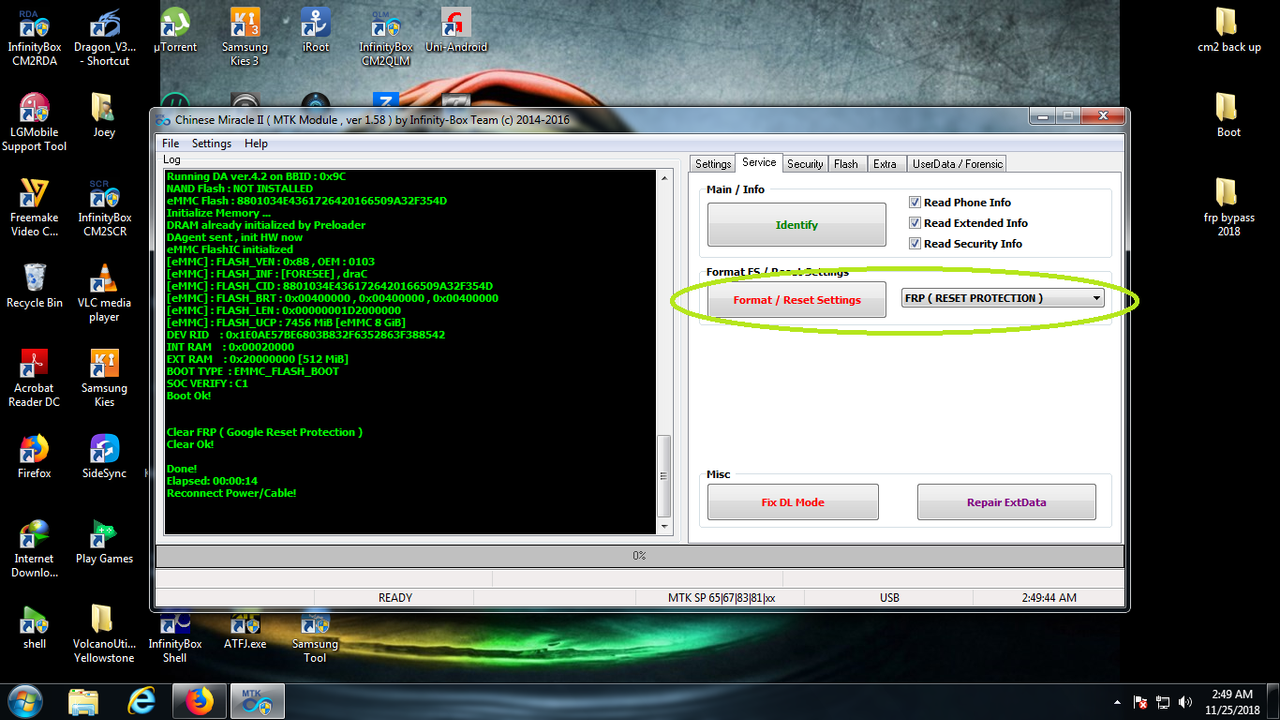
Task: Open the File menu
Action: point(171,143)
